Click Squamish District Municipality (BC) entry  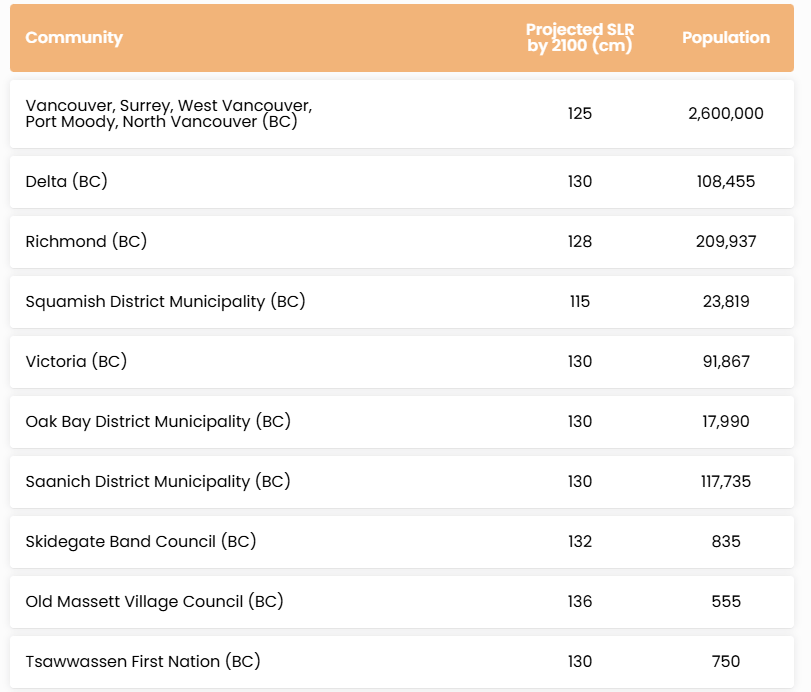pyautogui.click(x=166, y=302)
